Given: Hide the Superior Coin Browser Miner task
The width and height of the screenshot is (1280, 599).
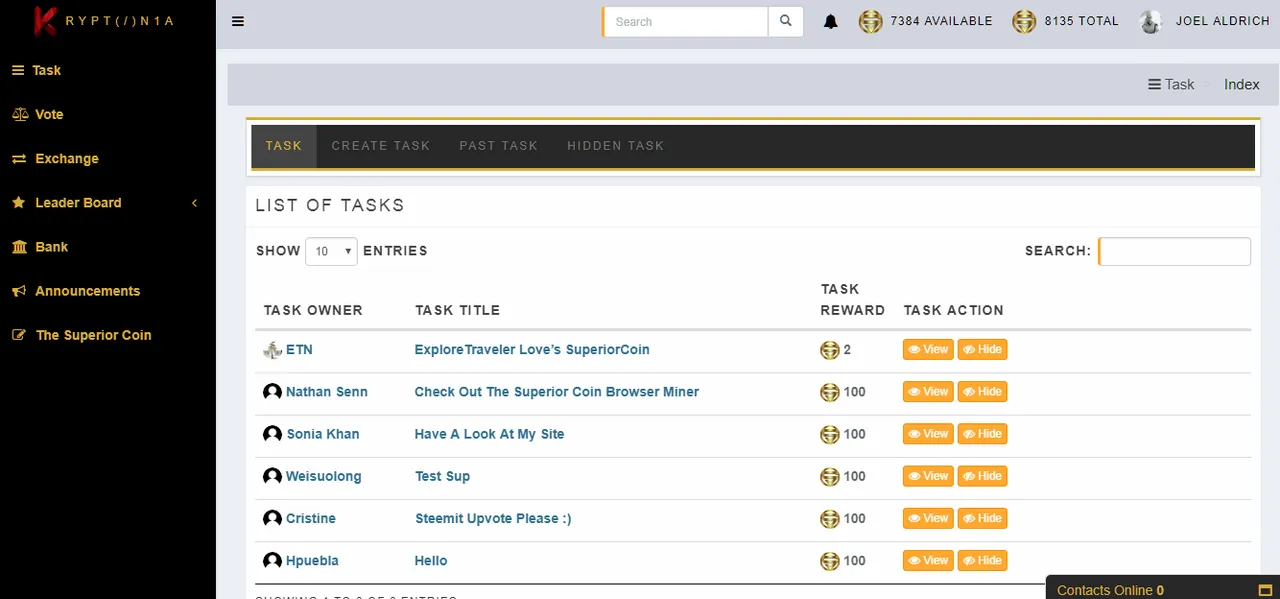Looking at the screenshot, I should pos(982,391).
